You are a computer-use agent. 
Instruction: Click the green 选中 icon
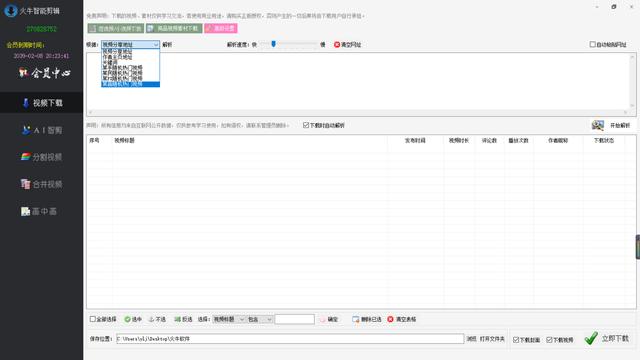[x=127, y=319]
